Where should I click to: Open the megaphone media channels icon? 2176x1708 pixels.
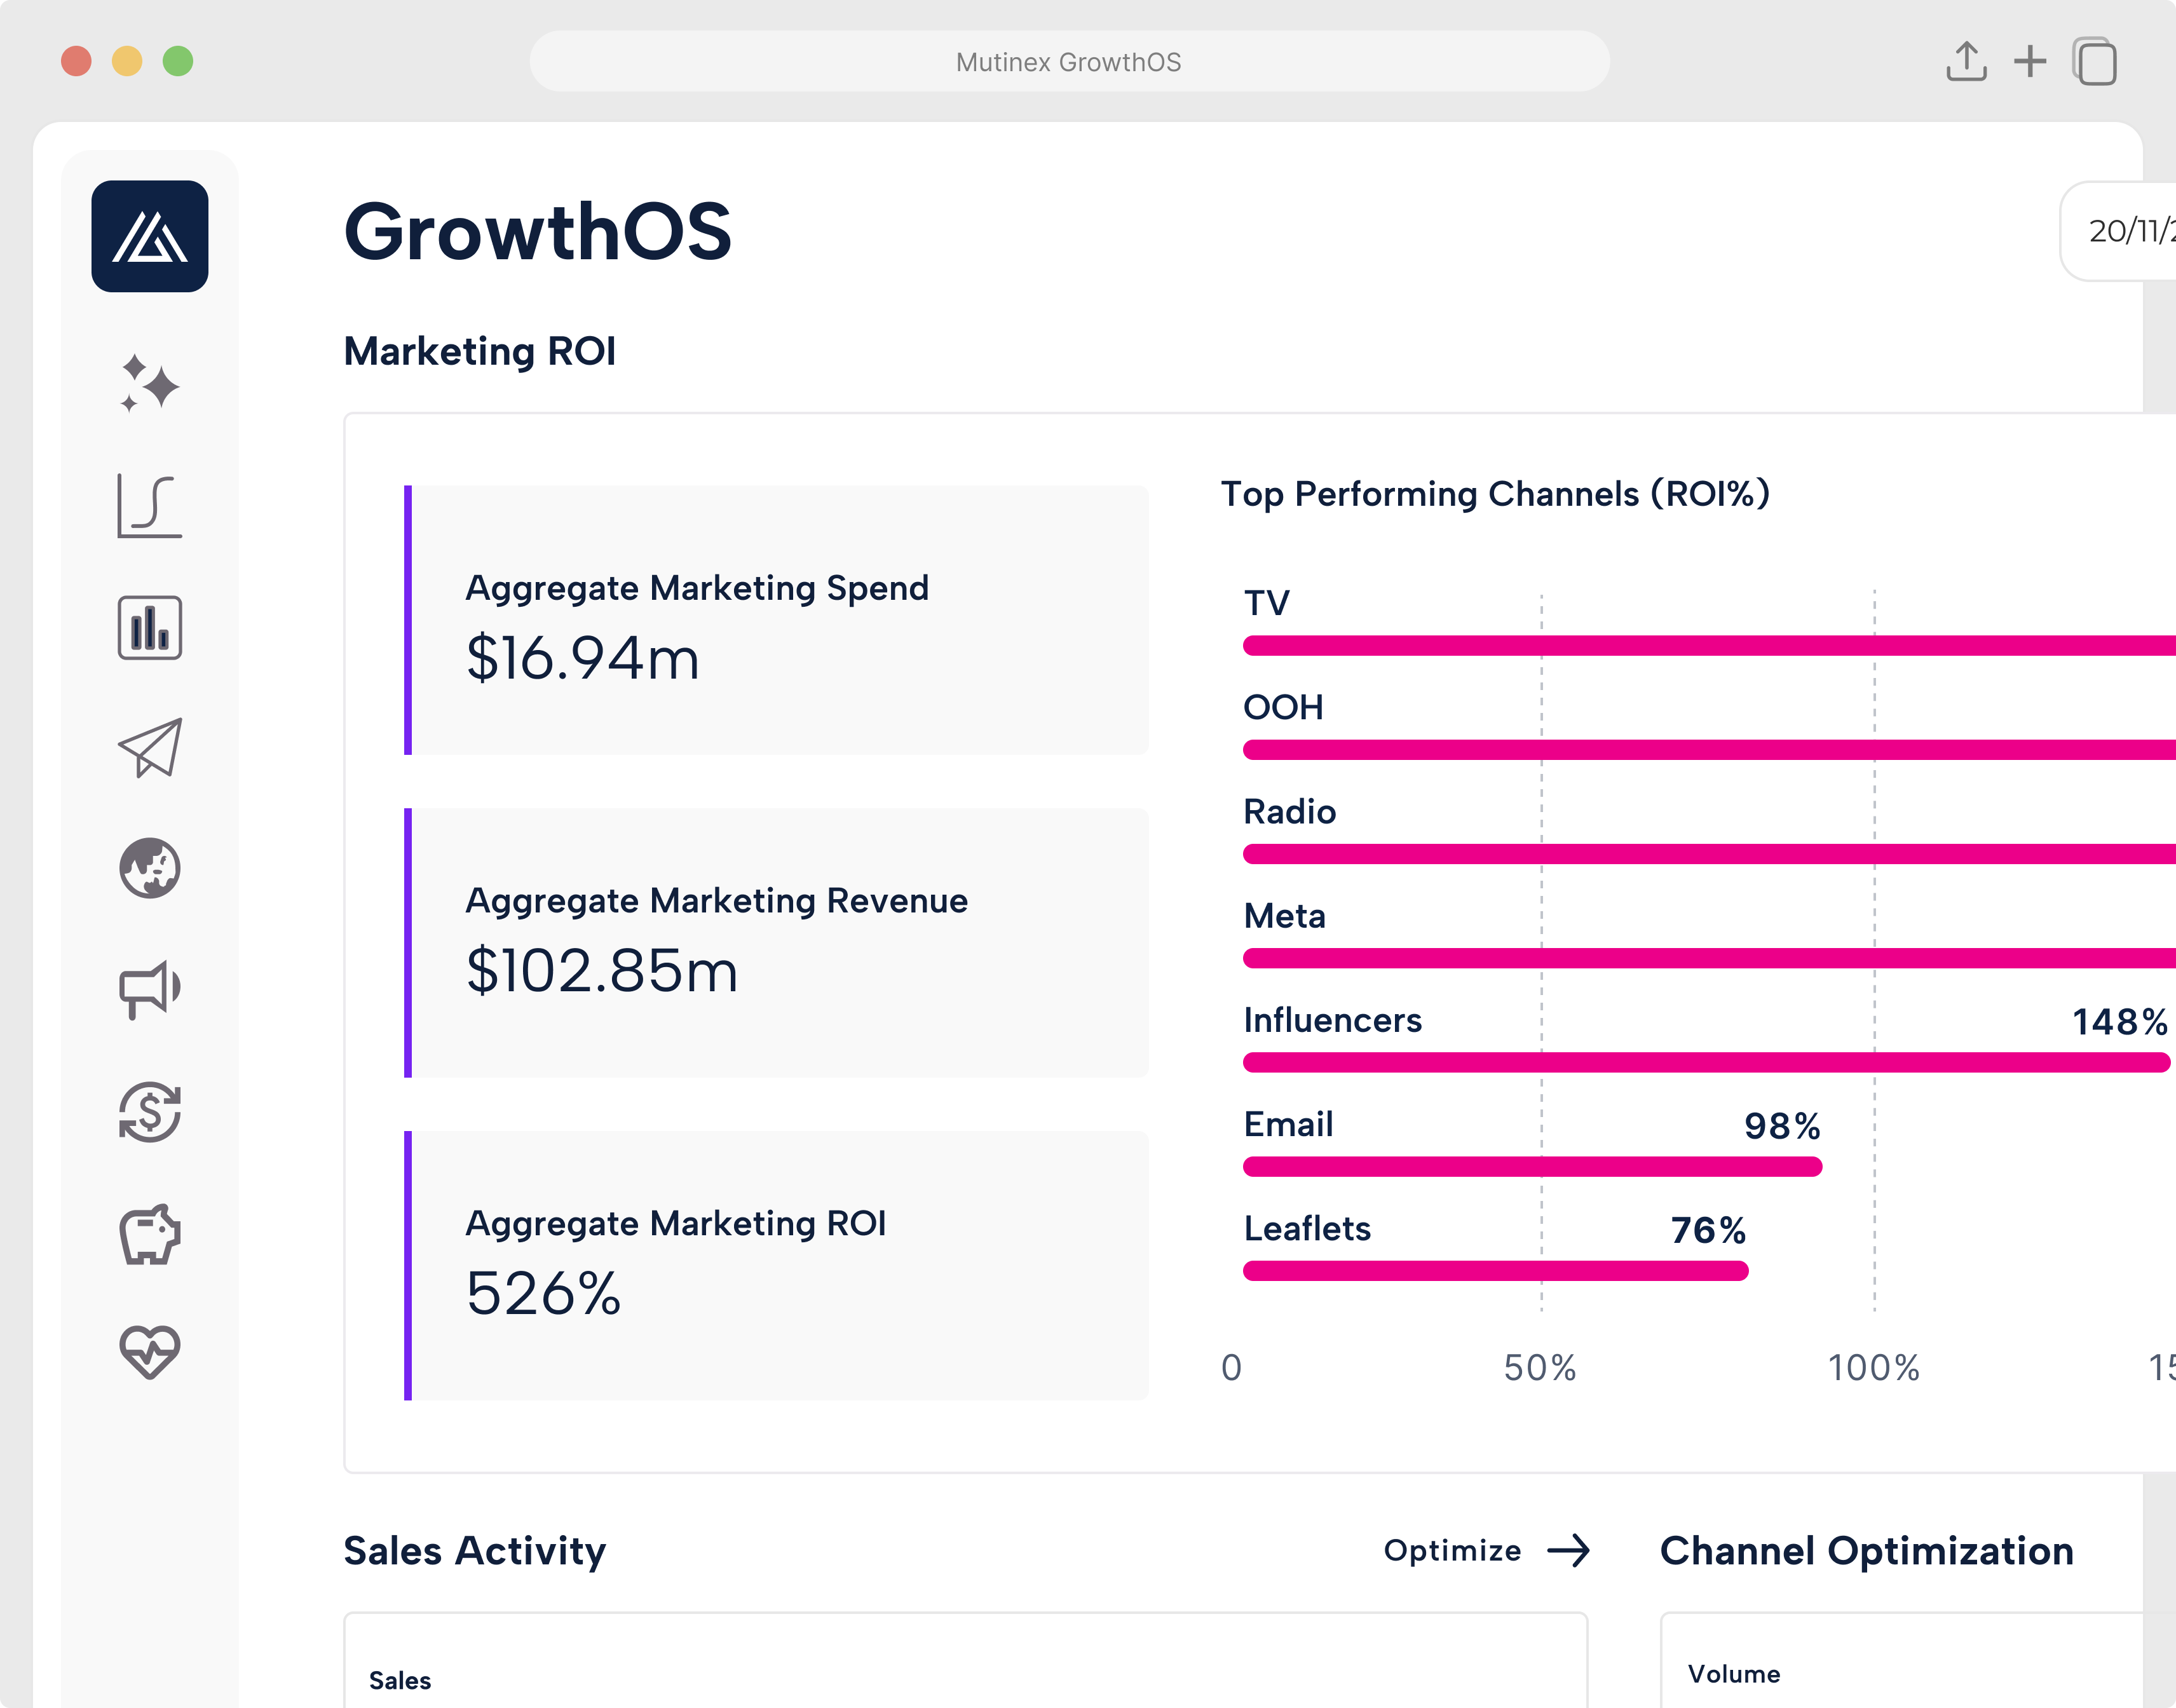click(150, 989)
